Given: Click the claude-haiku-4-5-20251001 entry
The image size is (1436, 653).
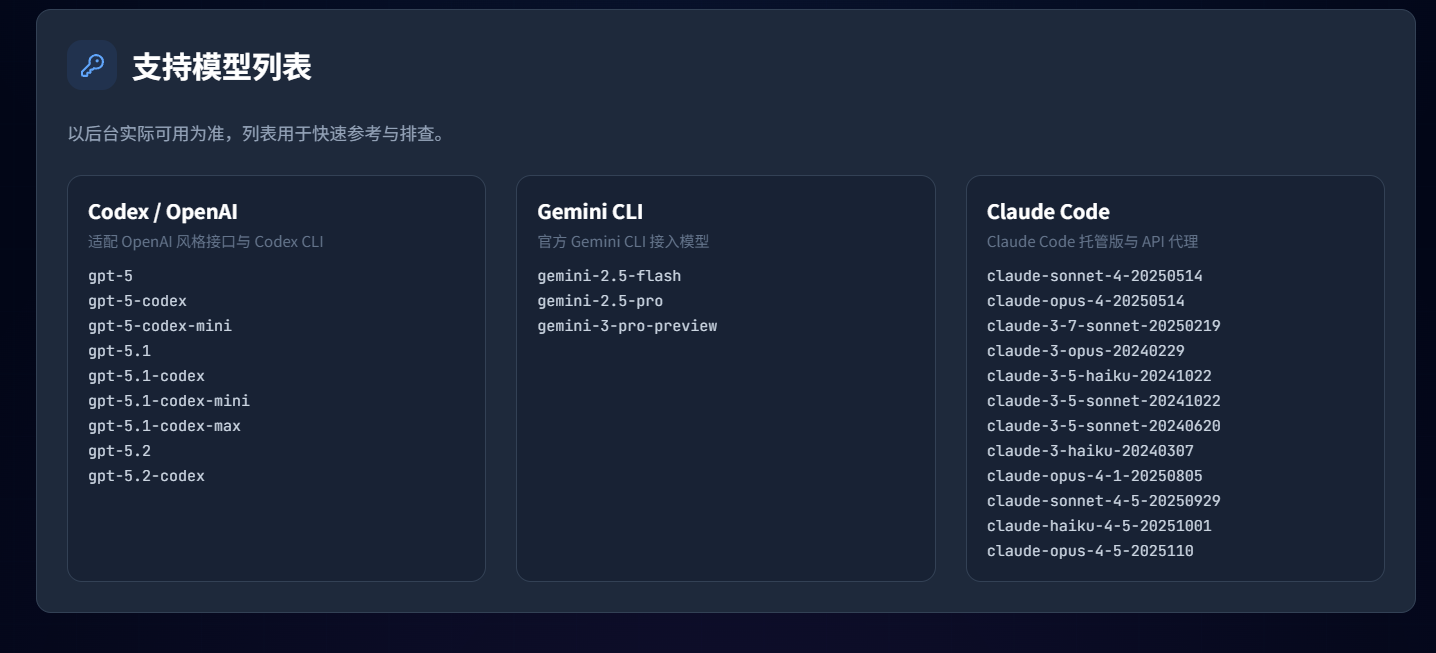Looking at the screenshot, I should click(x=1099, y=526).
